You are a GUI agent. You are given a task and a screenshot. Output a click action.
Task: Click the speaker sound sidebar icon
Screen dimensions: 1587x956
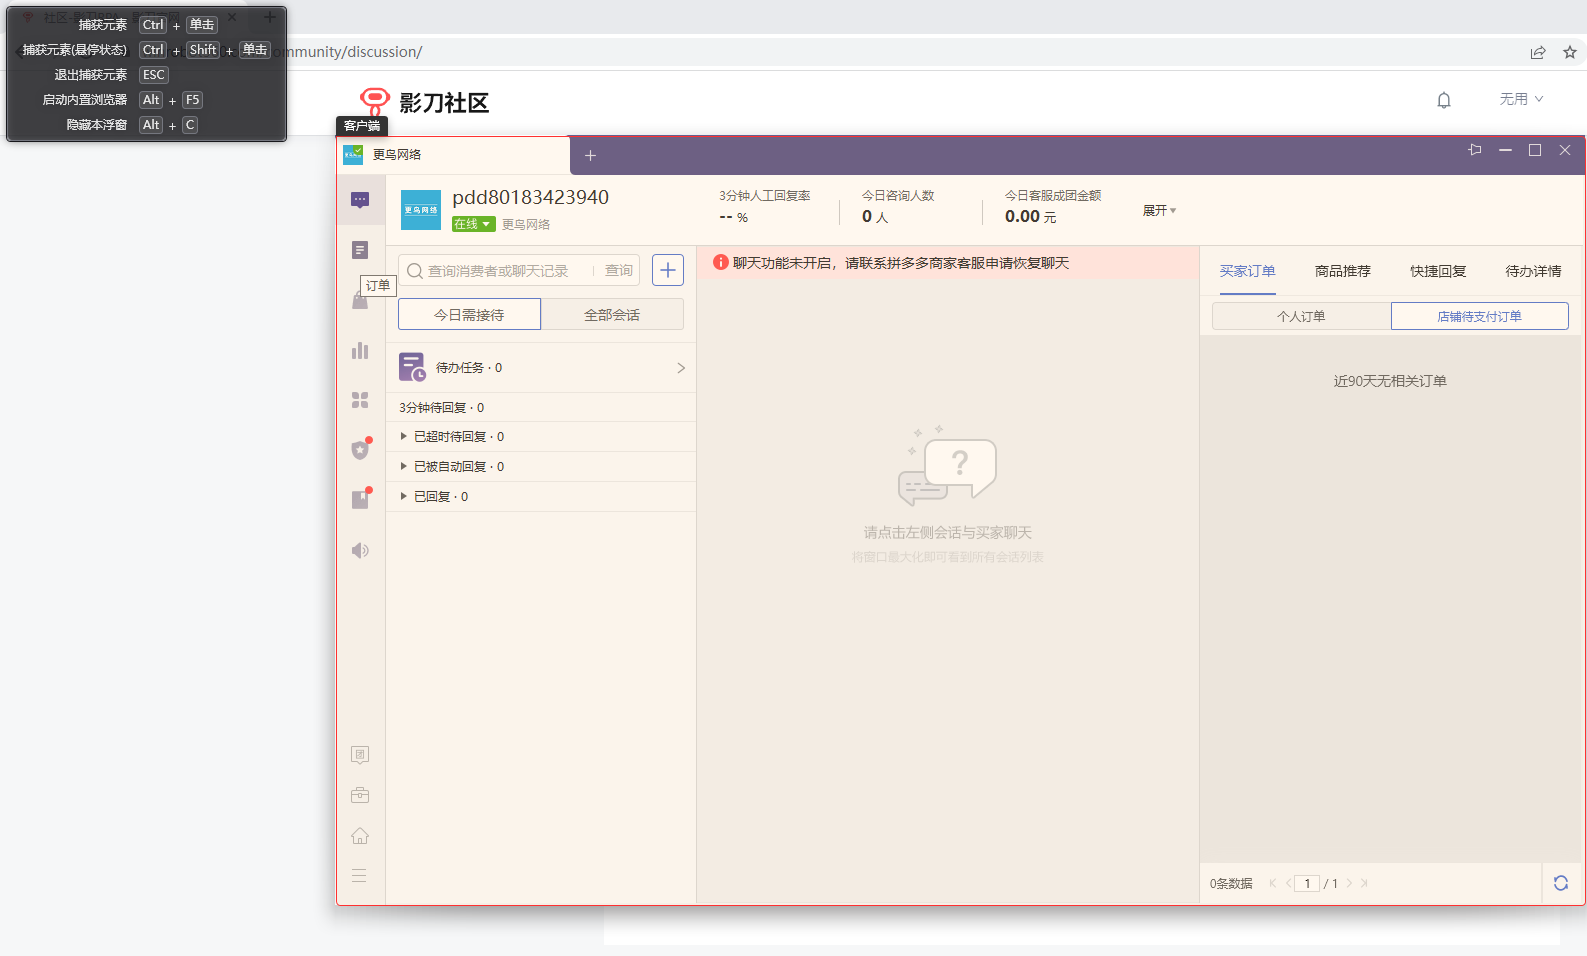pos(360,550)
